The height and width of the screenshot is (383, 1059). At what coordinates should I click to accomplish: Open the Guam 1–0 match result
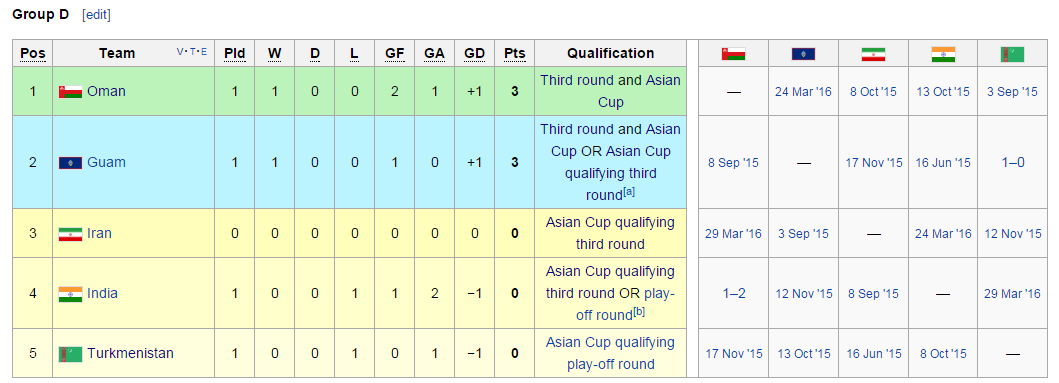1012,163
